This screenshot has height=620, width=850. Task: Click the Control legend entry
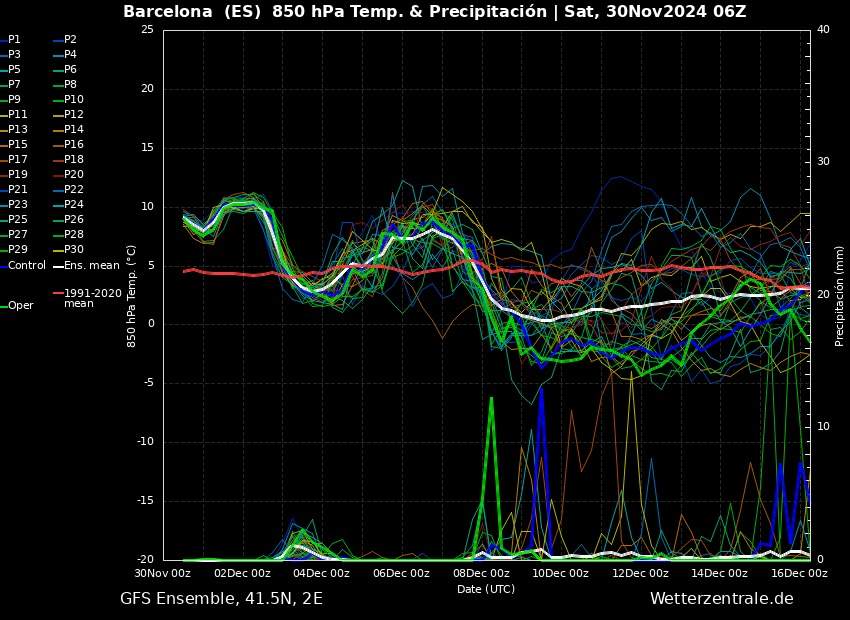23,266
